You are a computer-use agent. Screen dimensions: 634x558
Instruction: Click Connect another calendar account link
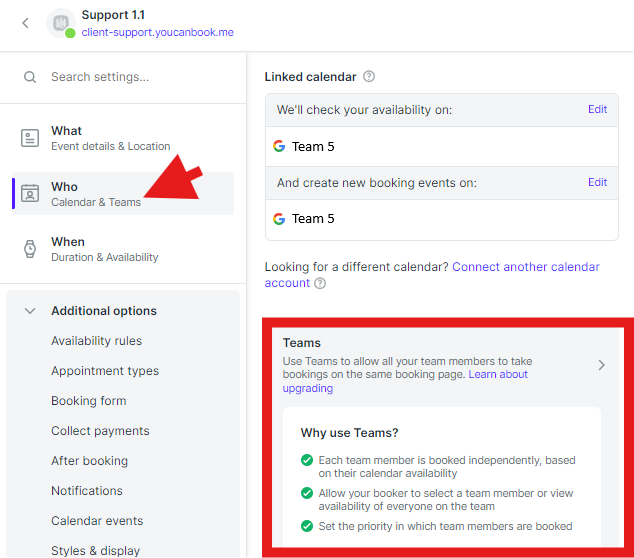pos(525,267)
